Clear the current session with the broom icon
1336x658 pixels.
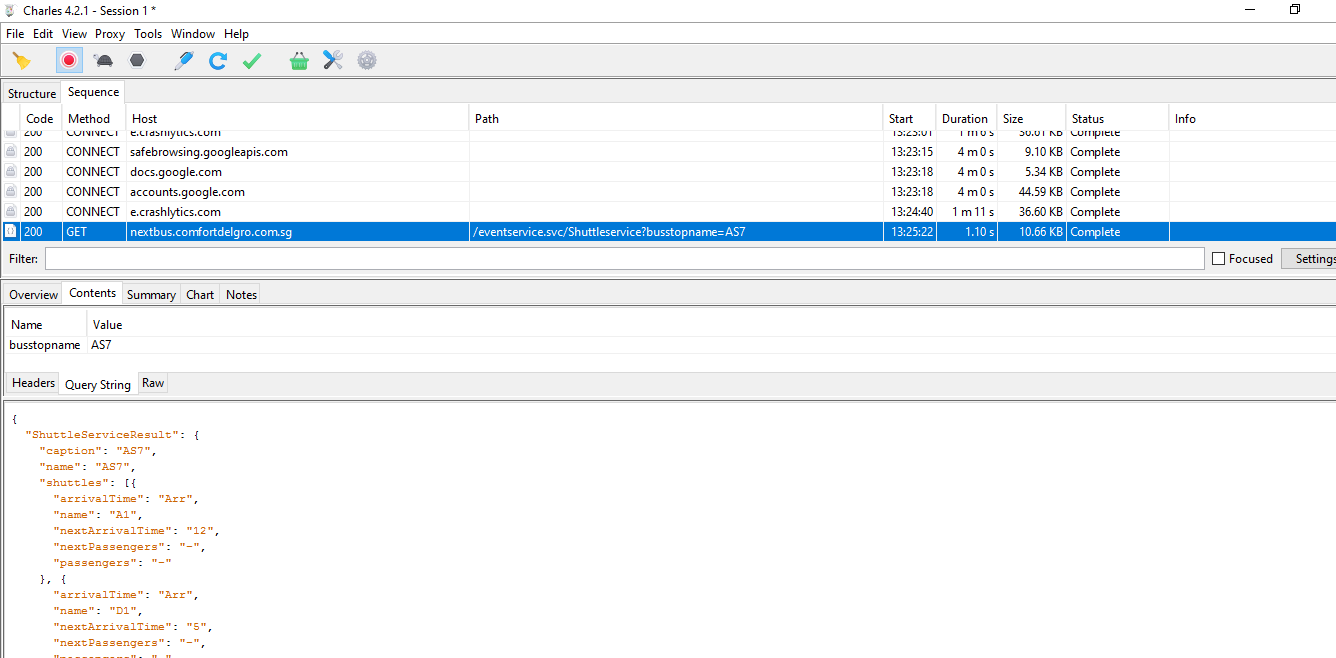coord(22,60)
